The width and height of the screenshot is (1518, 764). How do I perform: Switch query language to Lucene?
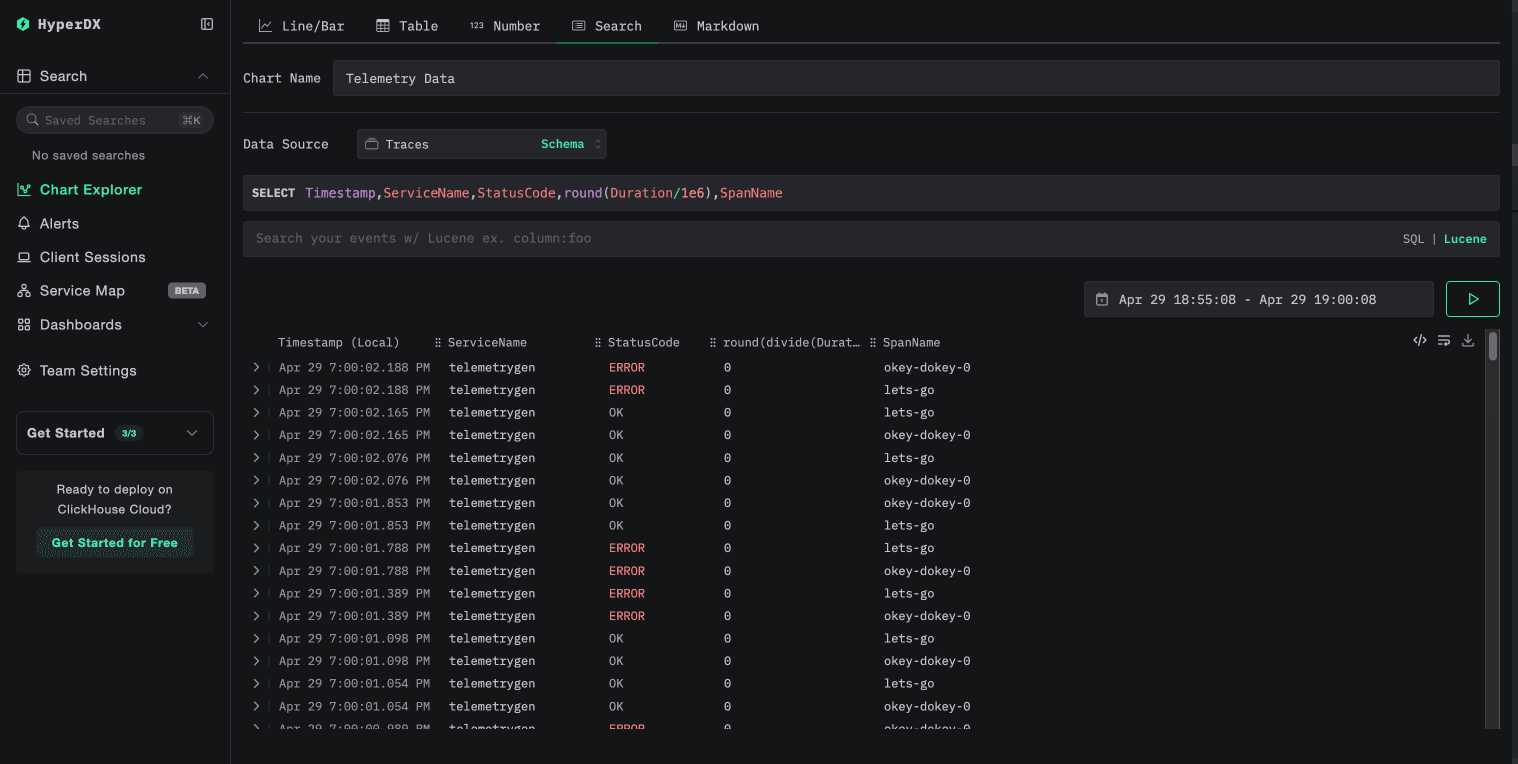pyautogui.click(x=1465, y=239)
